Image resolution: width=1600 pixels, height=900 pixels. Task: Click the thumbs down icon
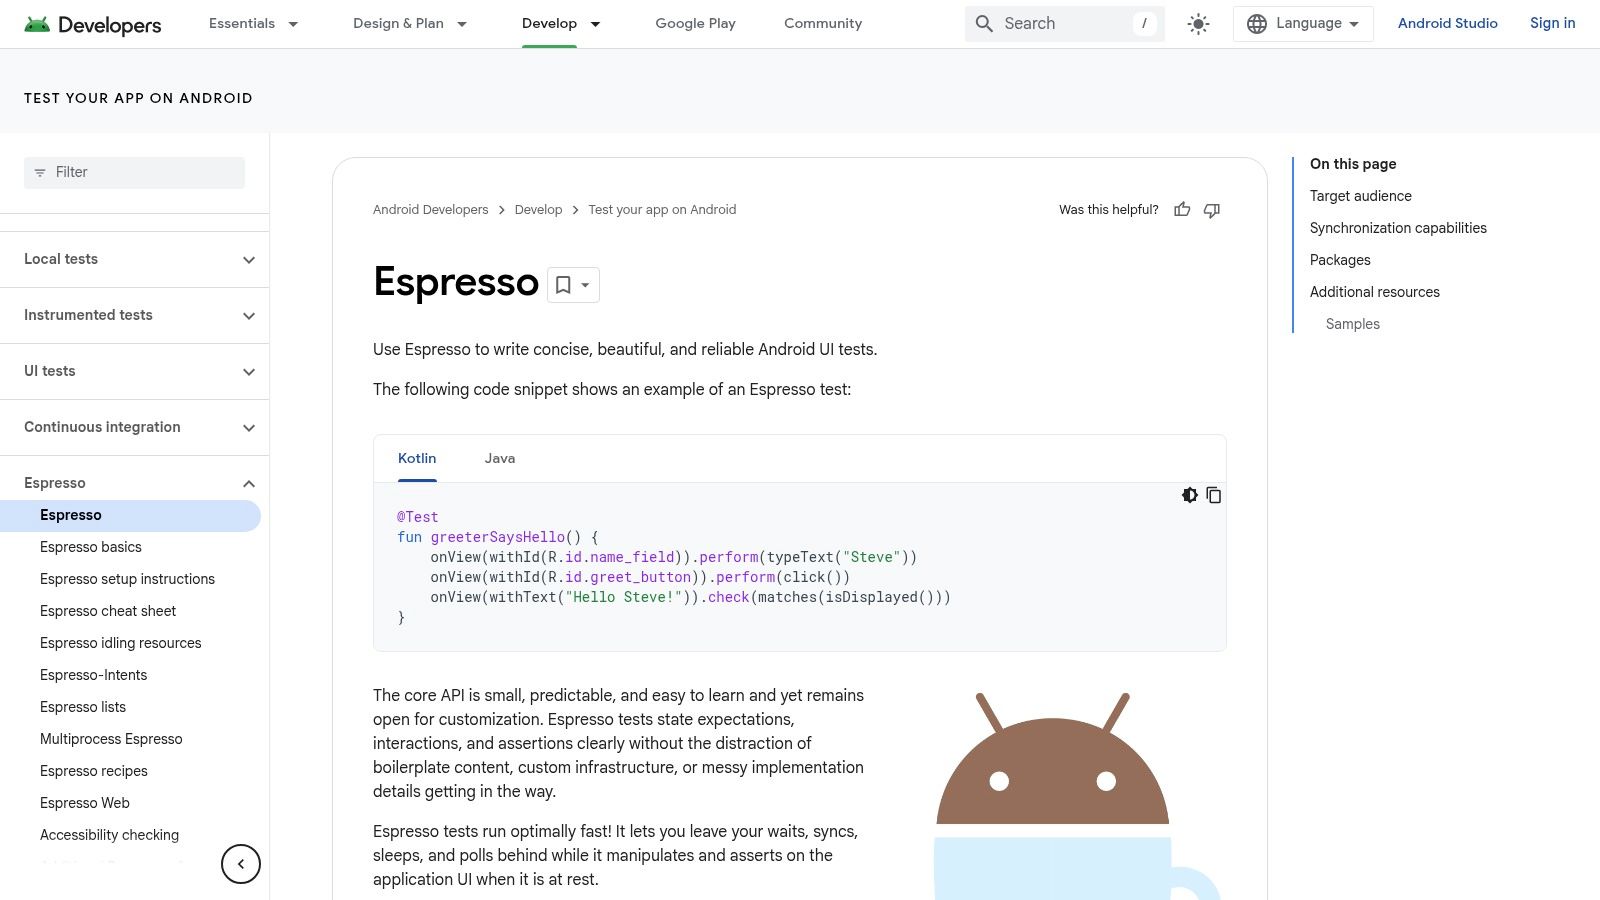click(x=1212, y=210)
